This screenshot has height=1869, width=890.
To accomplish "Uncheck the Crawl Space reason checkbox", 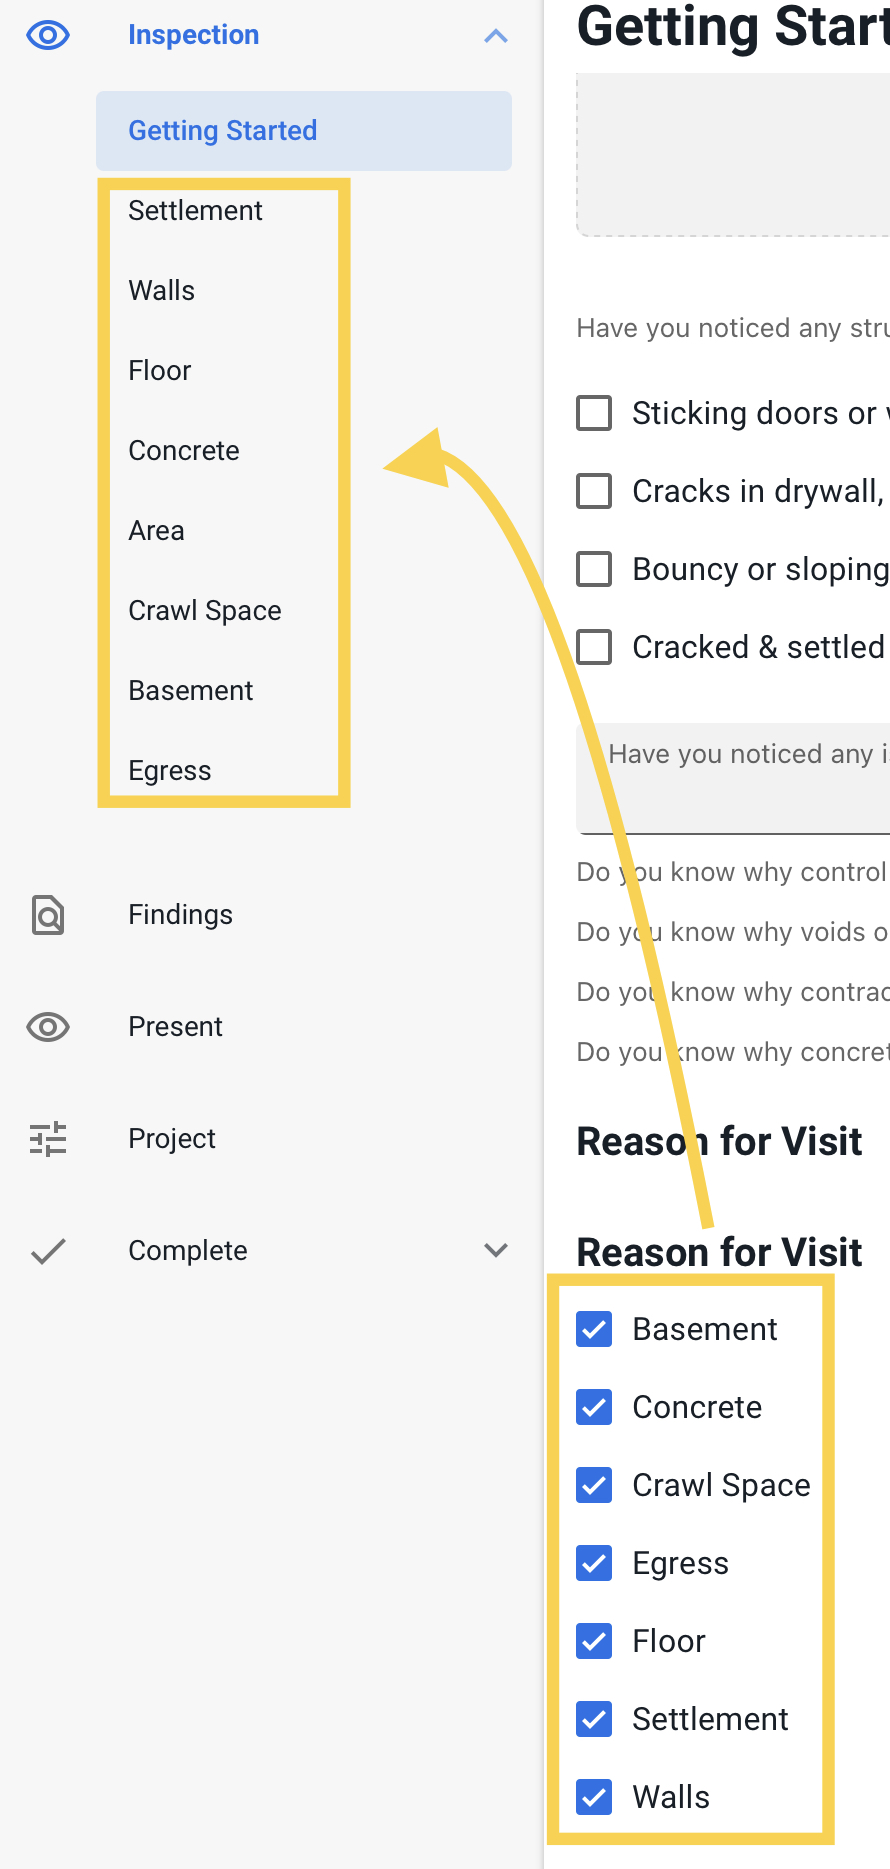I will pyautogui.click(x=594, y=1485).
